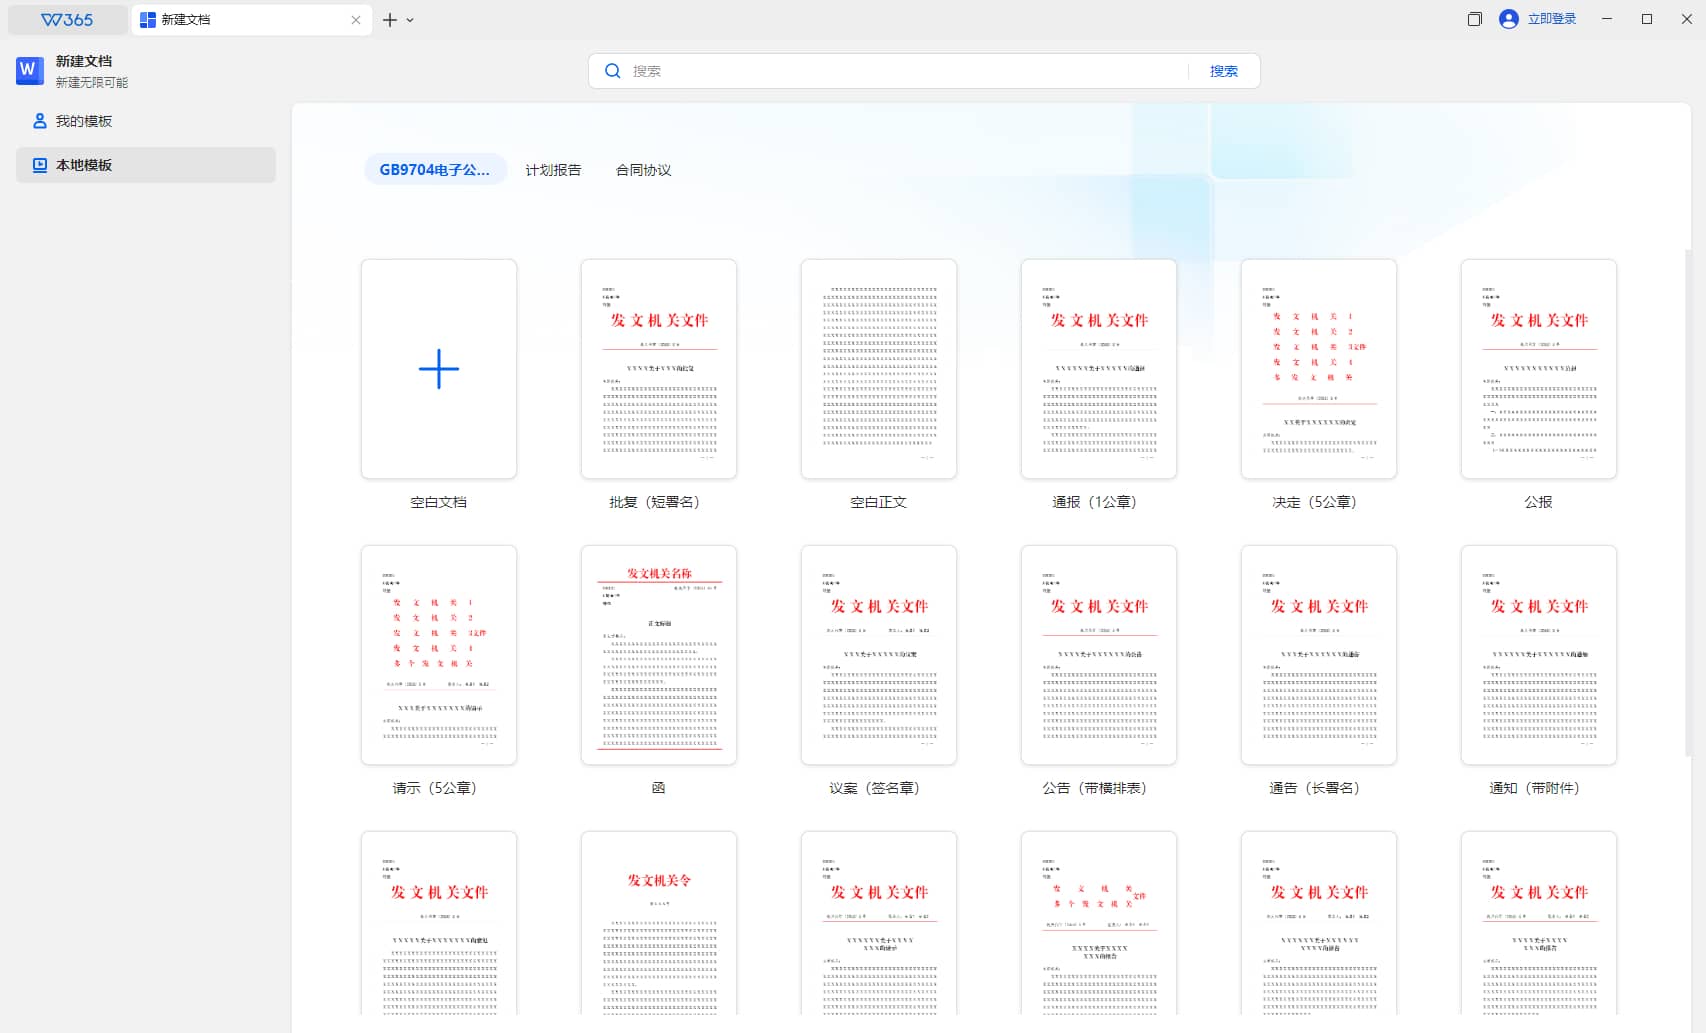This screenshot has width=1706, height=1033.
Task: Switch to GB9704电子公... category tab
Action: point(435,170)
